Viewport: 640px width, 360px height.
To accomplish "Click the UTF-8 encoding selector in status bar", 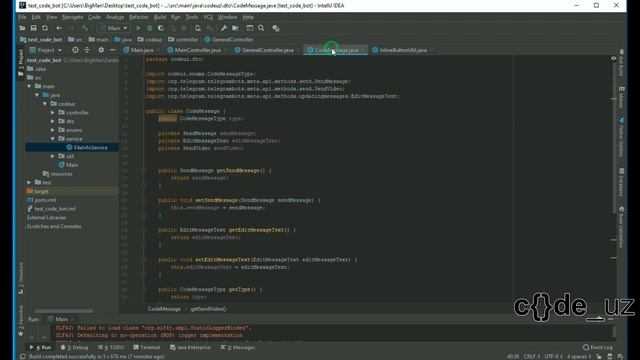I will [553, 356].
